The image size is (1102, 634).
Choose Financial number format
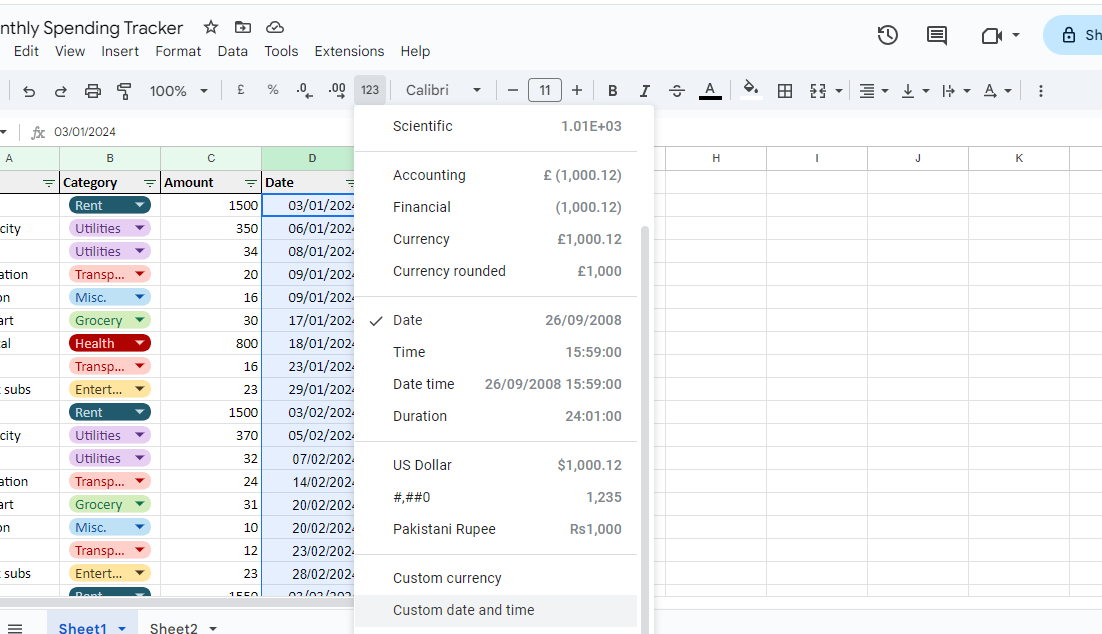(496, 207)
